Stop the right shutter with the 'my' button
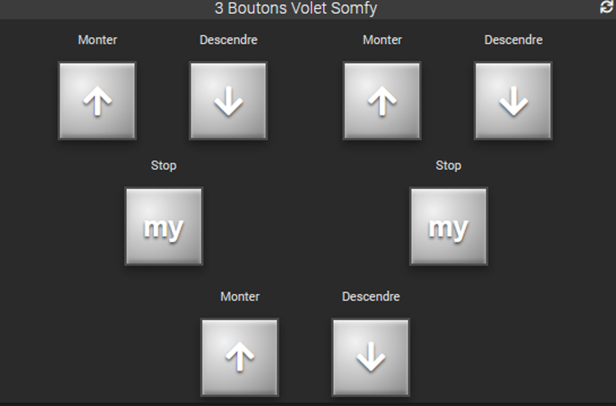 point(448,227)
